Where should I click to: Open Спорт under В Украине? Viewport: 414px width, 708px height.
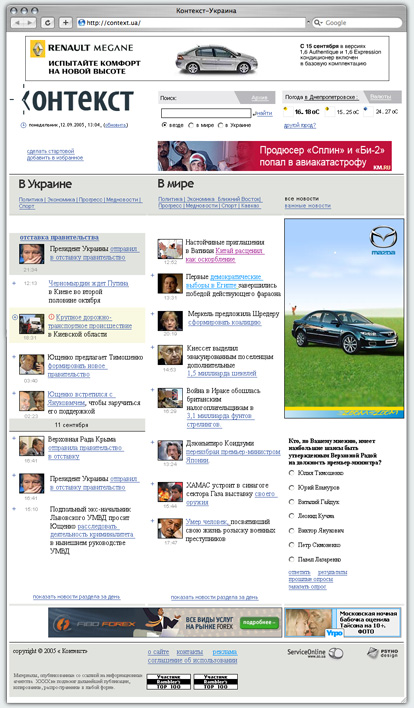point(27,206)
